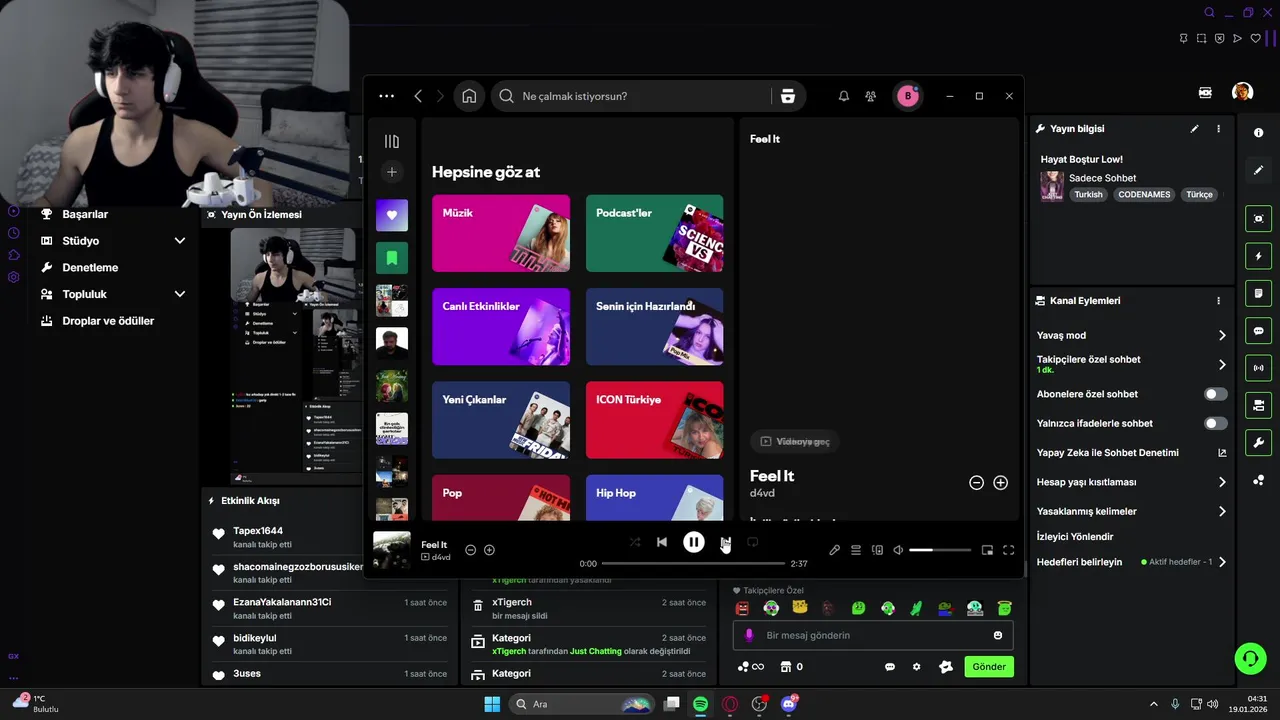The height and width of the screenshot is (720, 1280).
Task: Open the Canlı Etkinlikler card
Action: [x=501, y=326]
